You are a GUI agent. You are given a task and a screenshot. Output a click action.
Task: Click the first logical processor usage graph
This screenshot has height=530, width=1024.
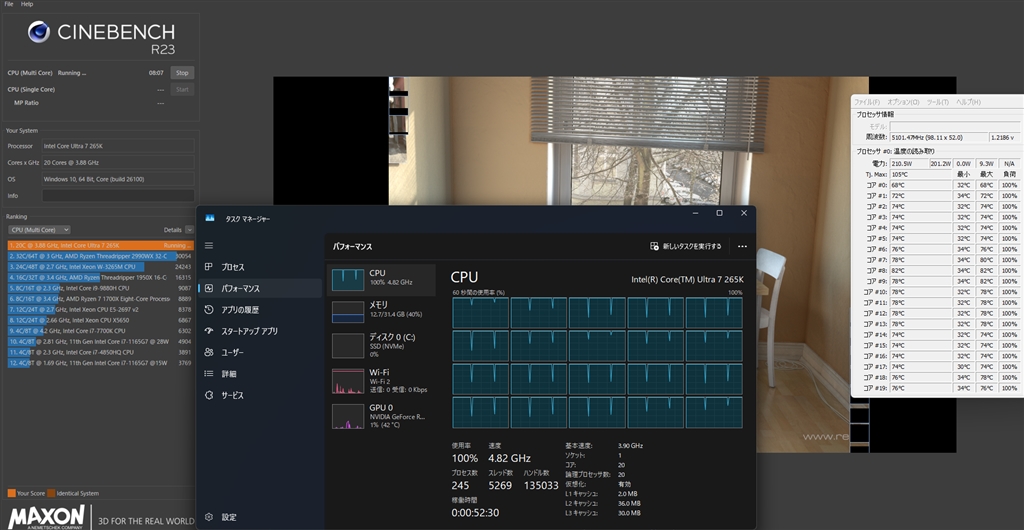click(480, 313)
